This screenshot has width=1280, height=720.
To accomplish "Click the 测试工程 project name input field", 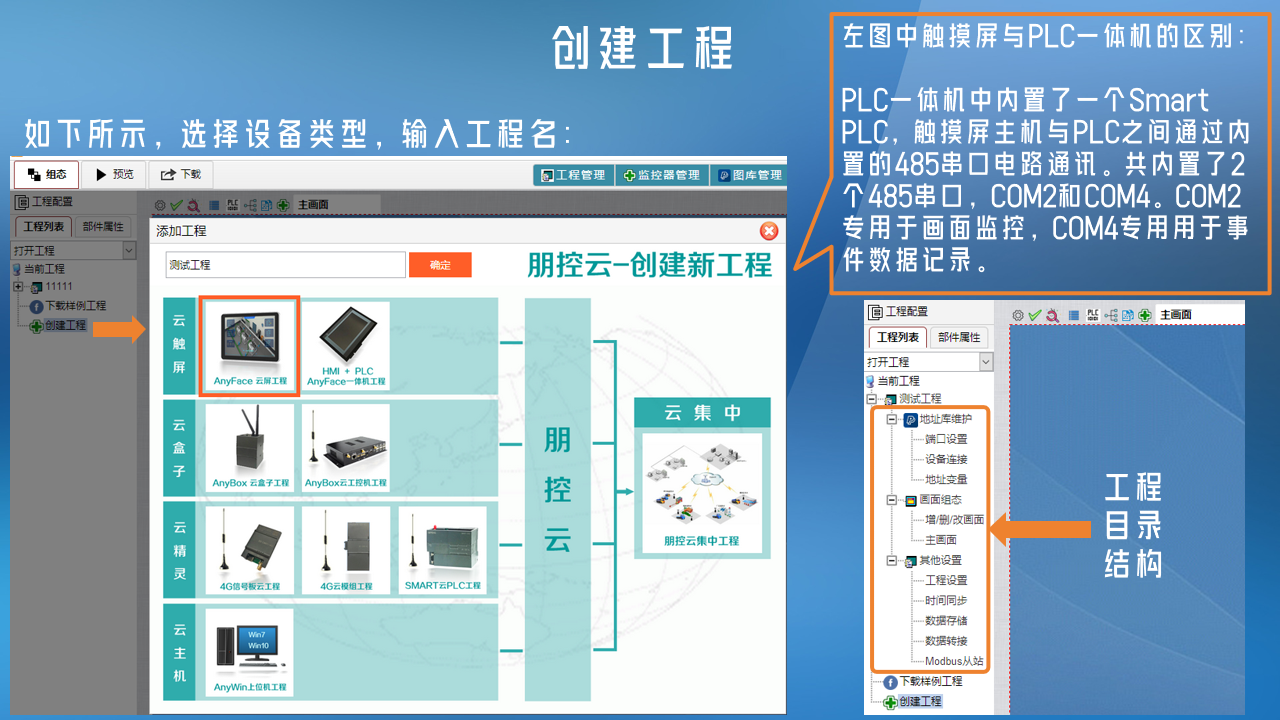I will pyautogui.click(x=285, y=265).
